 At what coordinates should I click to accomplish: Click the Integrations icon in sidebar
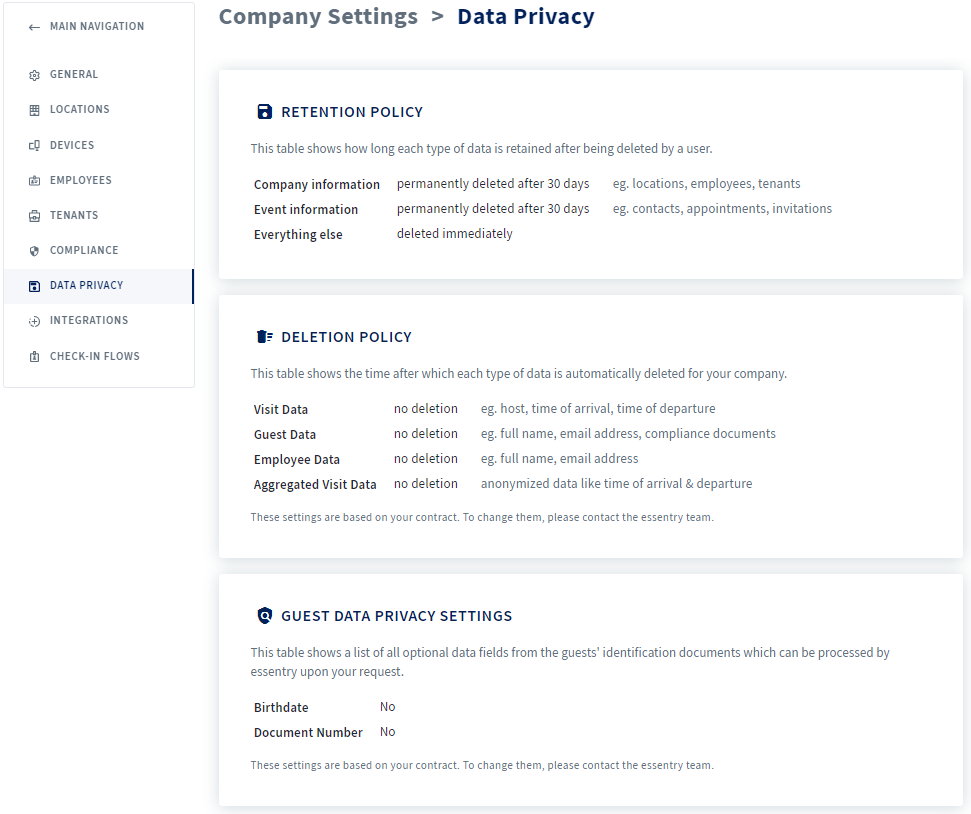point(34,321)
